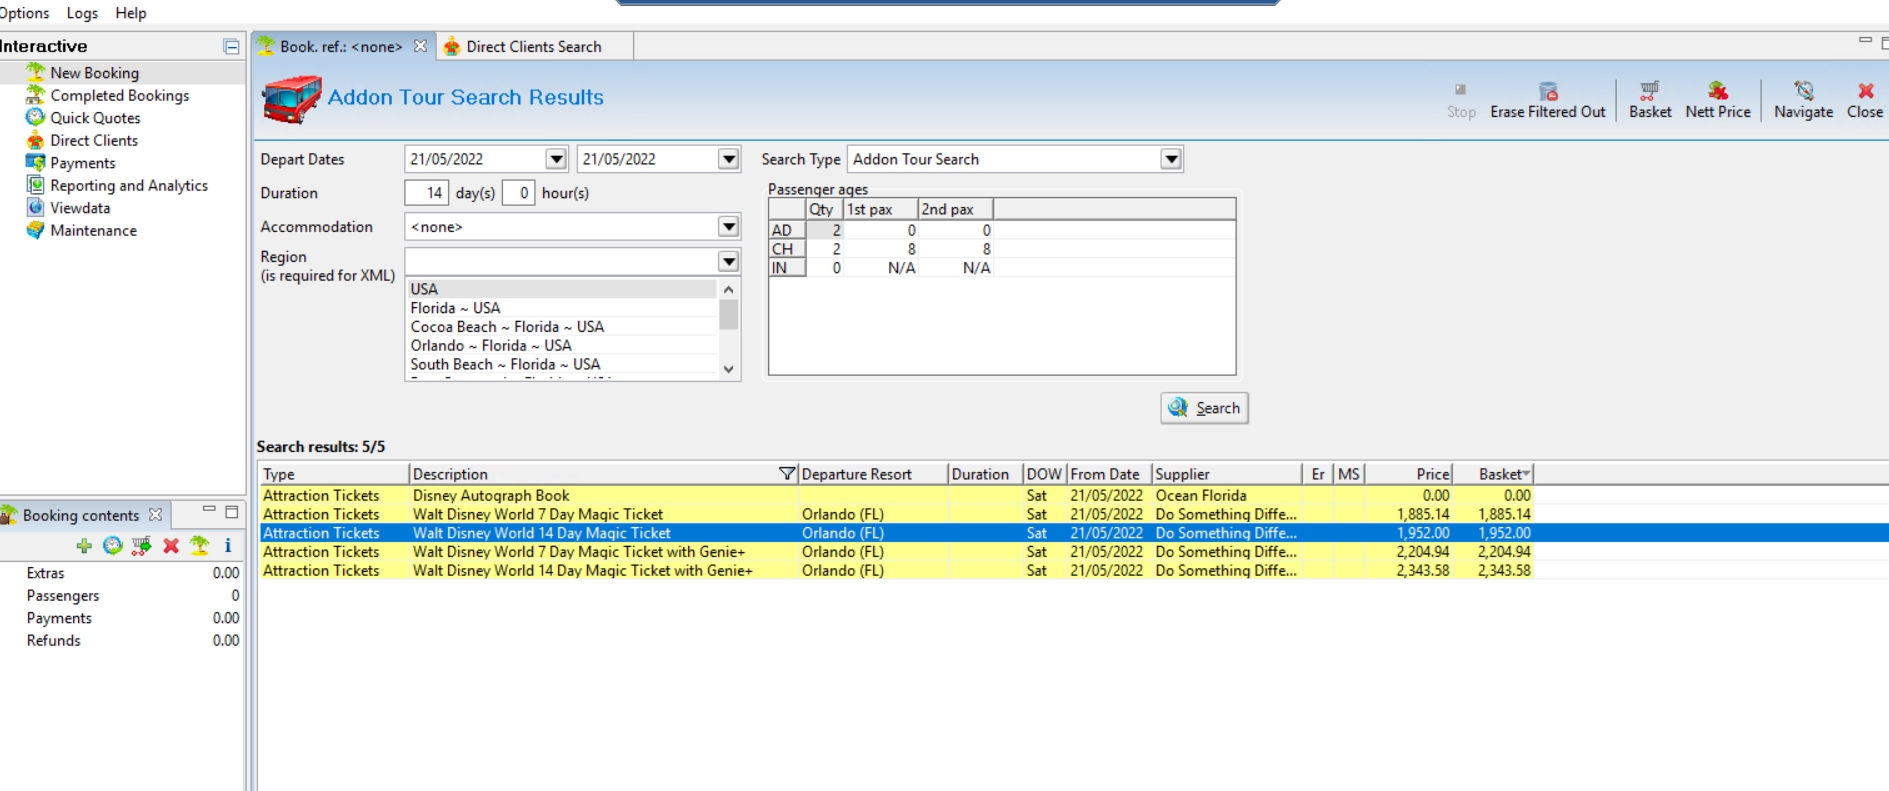
Task: Select the IN passenger row header
Action: pos(786,268)
